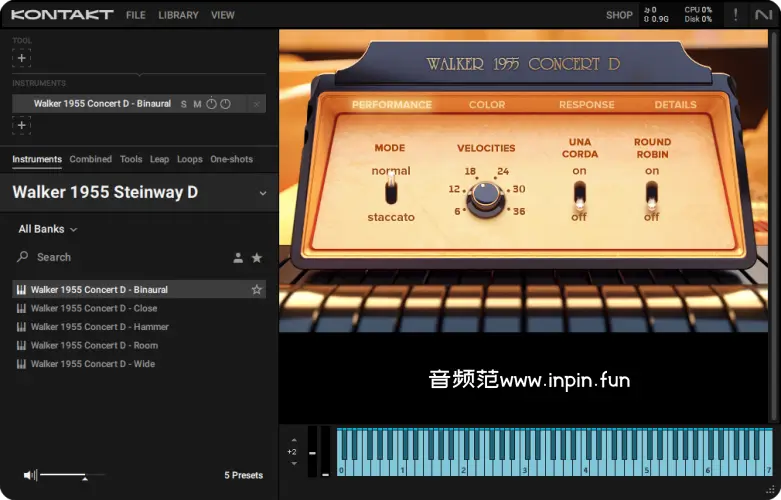781x500 pixels.
Task: Select Walker 1955 Concert D - Hammer preset
Action: click(99, 327)
